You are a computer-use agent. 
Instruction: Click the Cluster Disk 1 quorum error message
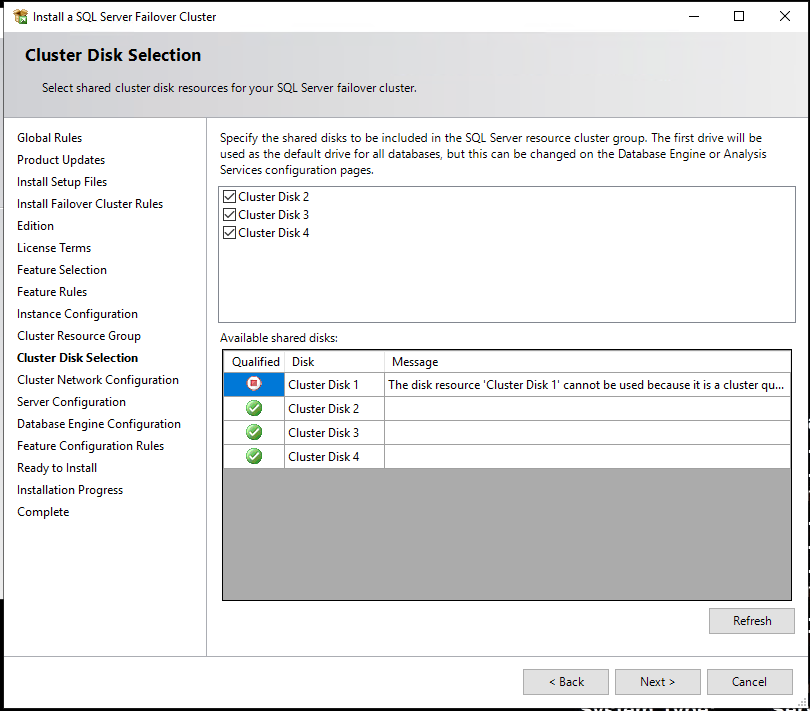(587, 385)
